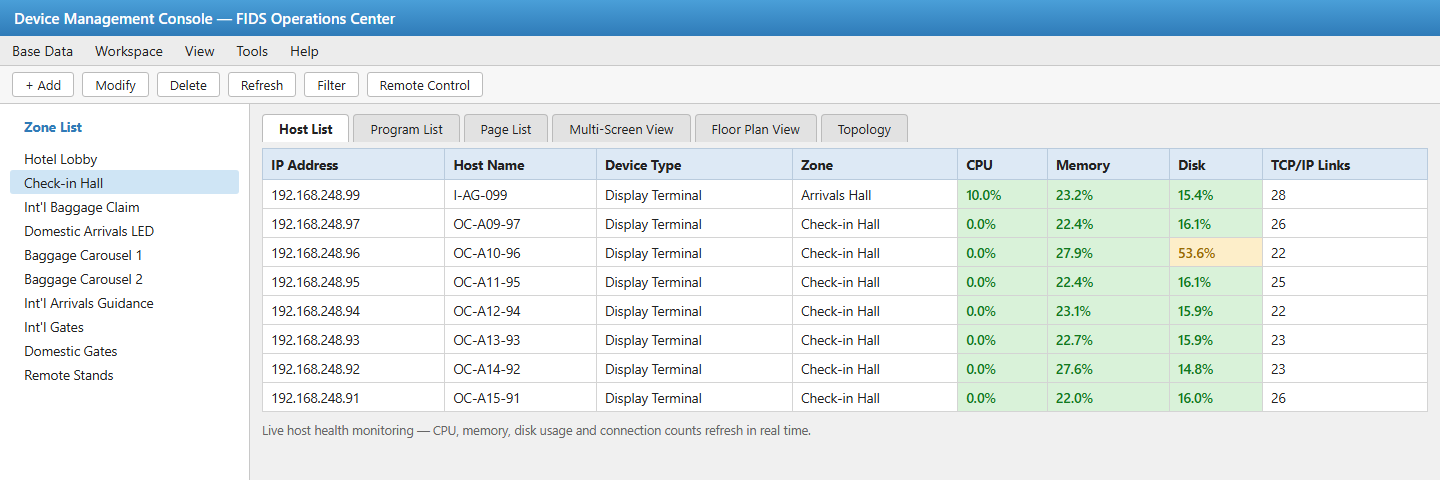Click the Delete button
The image size is (1440, 480).
click(188, 85)
